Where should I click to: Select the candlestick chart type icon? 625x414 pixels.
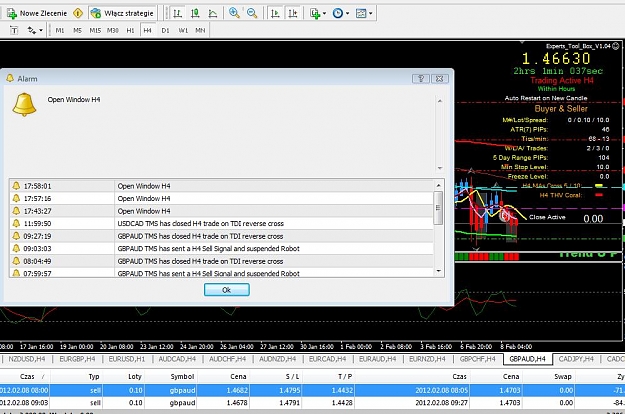195,13
